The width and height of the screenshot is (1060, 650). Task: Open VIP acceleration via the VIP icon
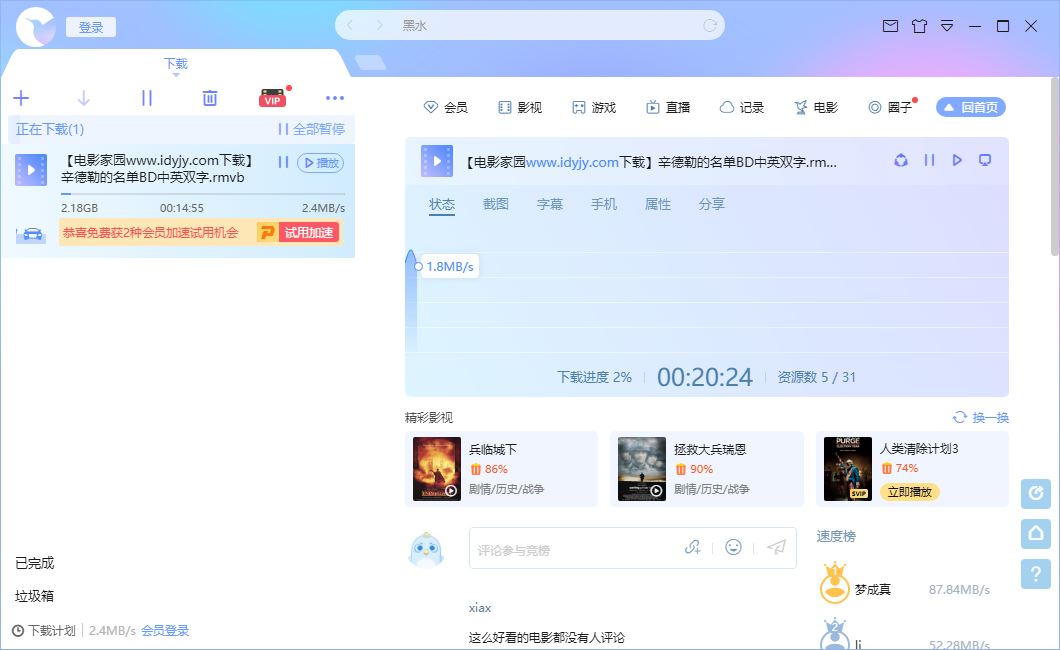[x=271, y=98]
